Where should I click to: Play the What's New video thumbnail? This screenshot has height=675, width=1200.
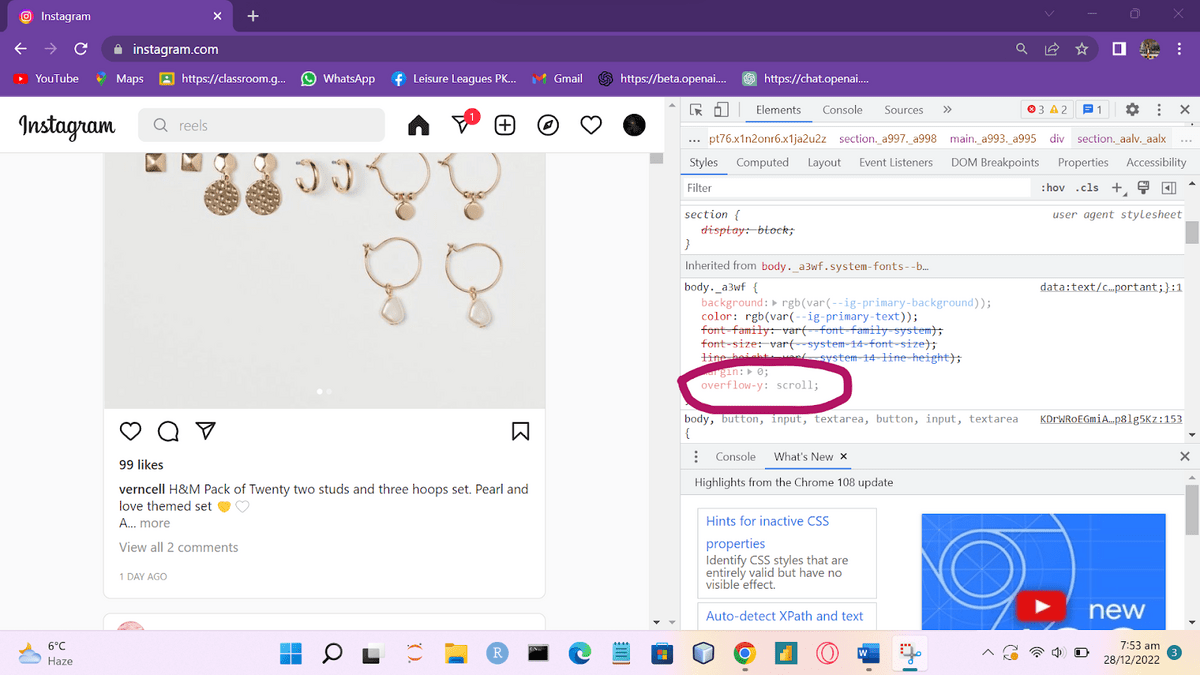pyautogui.click(x=1043, y=607)
